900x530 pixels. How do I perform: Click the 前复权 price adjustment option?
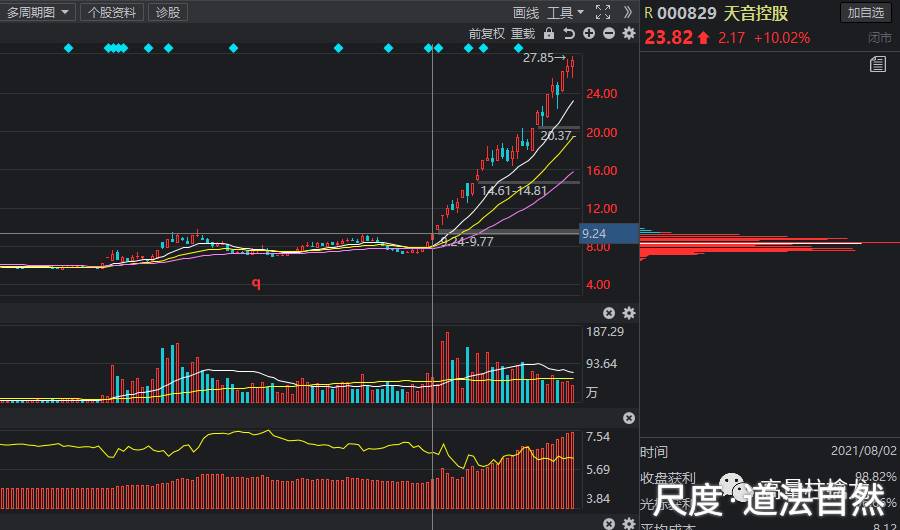[487, 33]
